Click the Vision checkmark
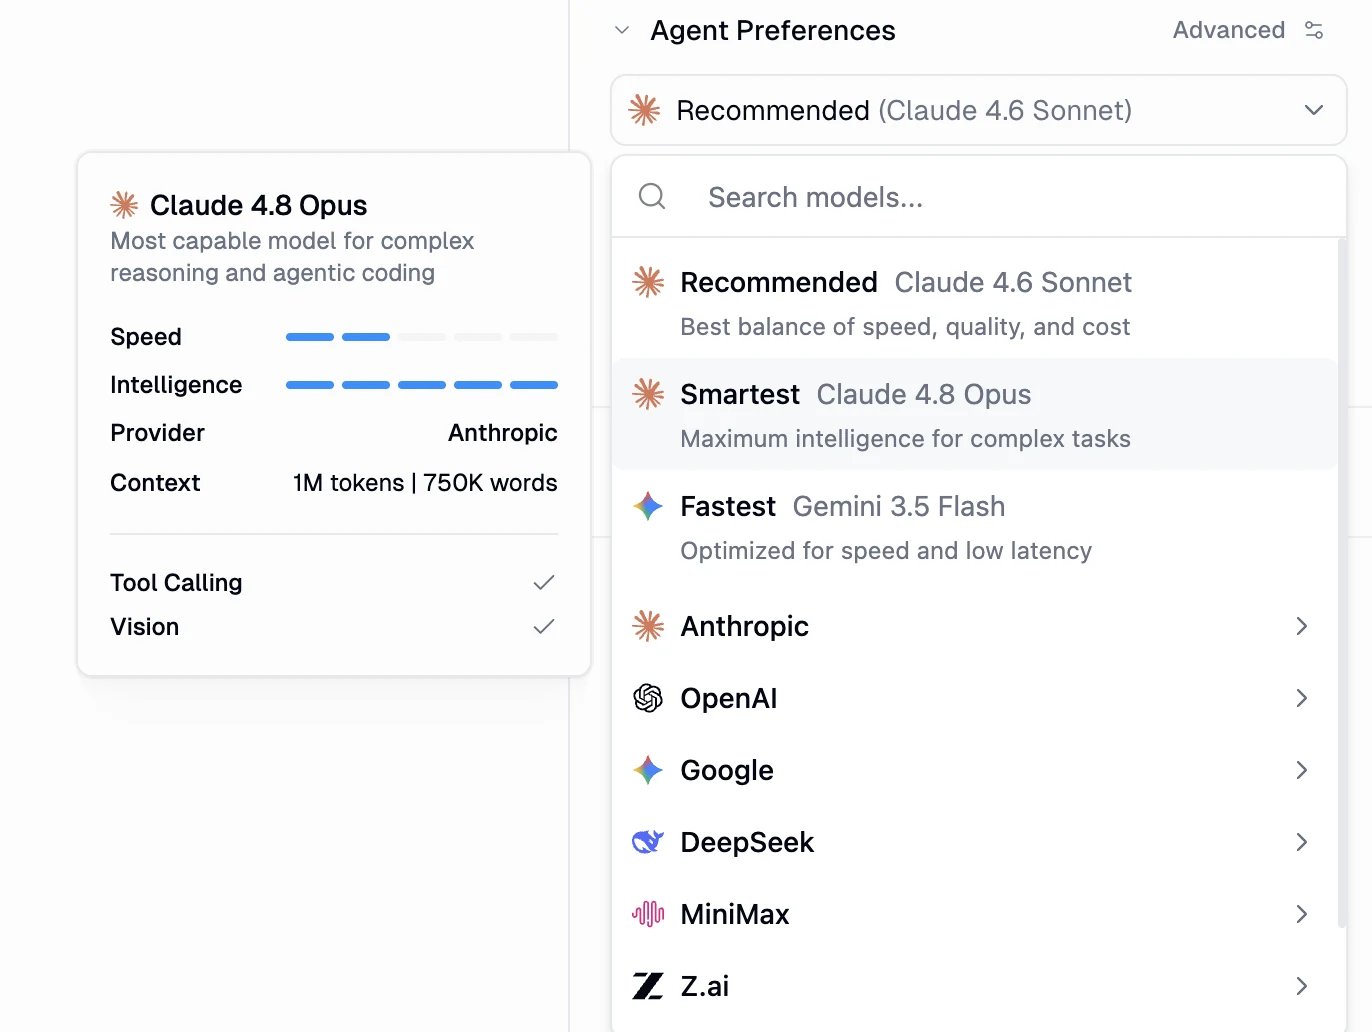 [x=544, y=626]
